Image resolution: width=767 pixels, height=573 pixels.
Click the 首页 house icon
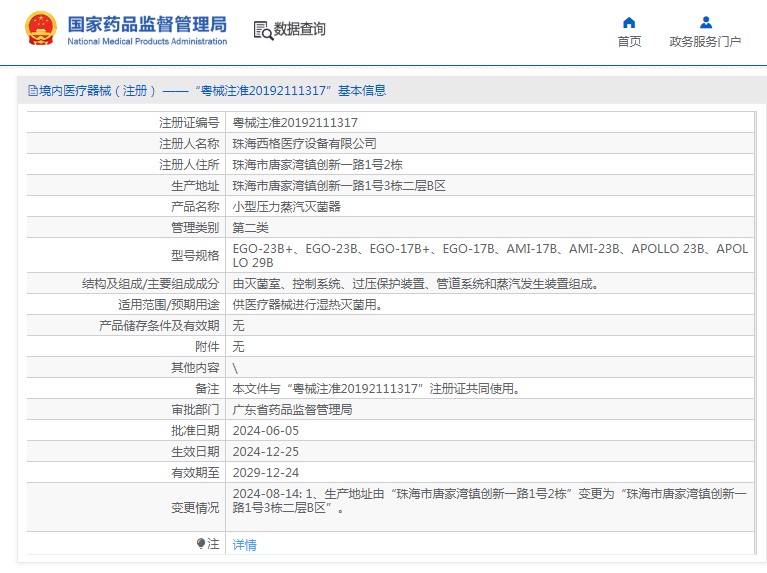(629, 22)
